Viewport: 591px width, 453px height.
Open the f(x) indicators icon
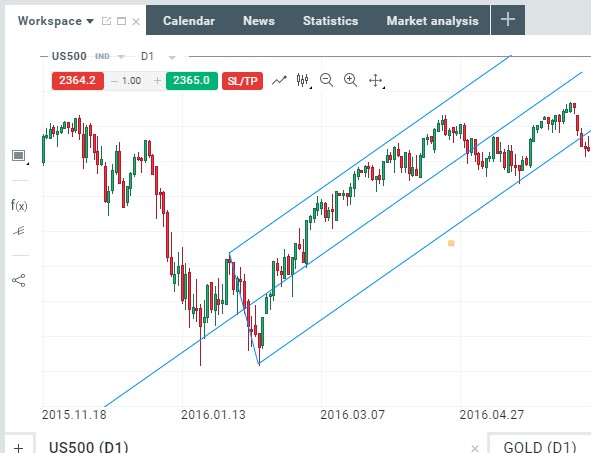pos(19,206)
